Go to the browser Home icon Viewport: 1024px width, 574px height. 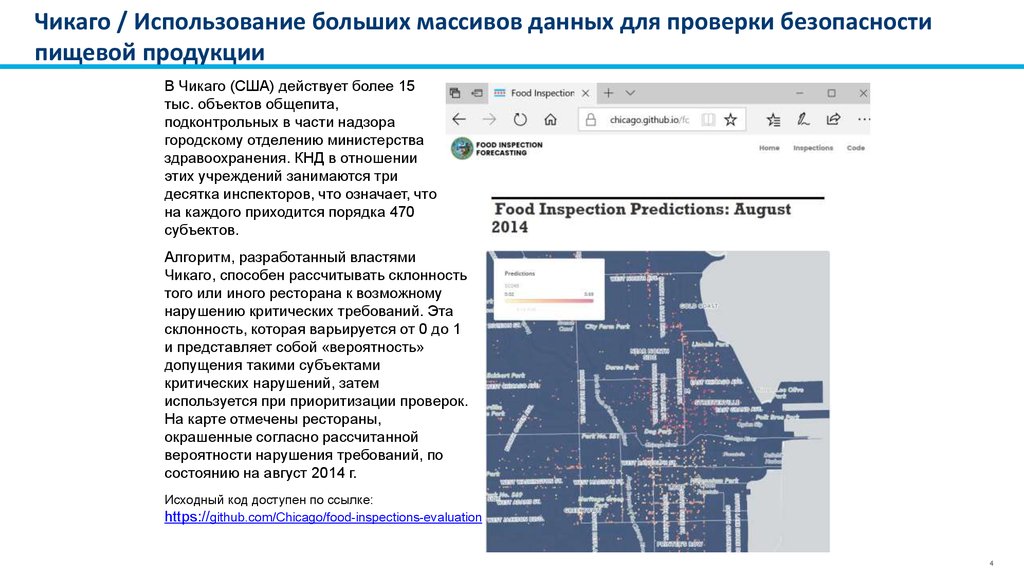pos(551,120)
